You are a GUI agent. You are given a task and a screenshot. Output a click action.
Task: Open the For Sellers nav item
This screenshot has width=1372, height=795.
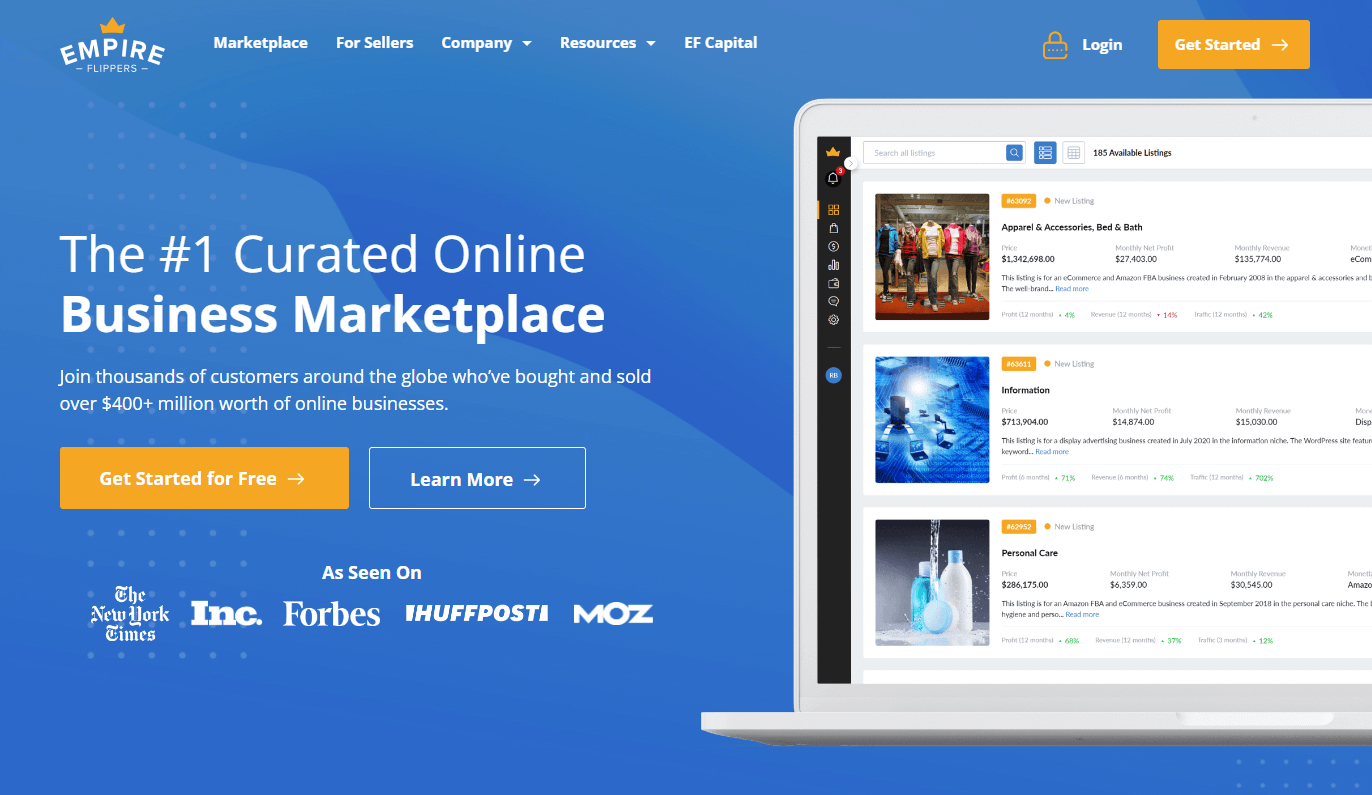pyautogui.click(x=374, y=43)
